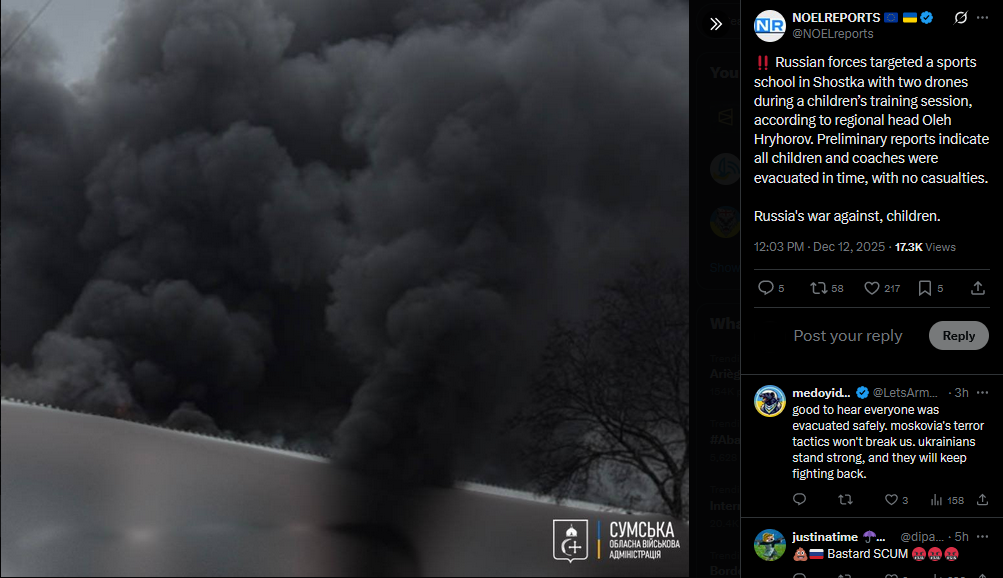Open the Grok explain icon on the post

pyautogui.click(x=960, y=18)
